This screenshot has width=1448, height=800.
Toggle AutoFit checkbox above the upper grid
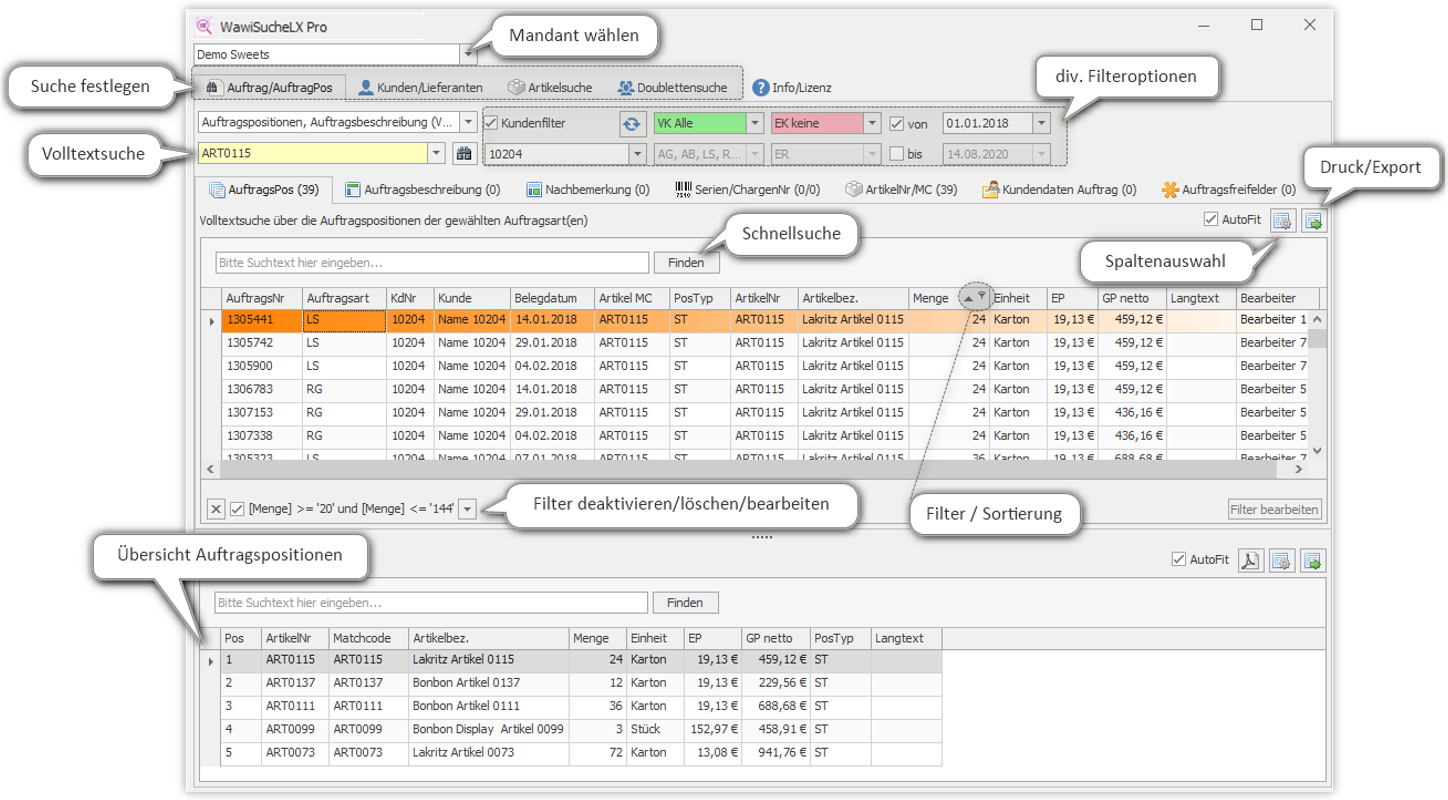tap(1211, 219)
